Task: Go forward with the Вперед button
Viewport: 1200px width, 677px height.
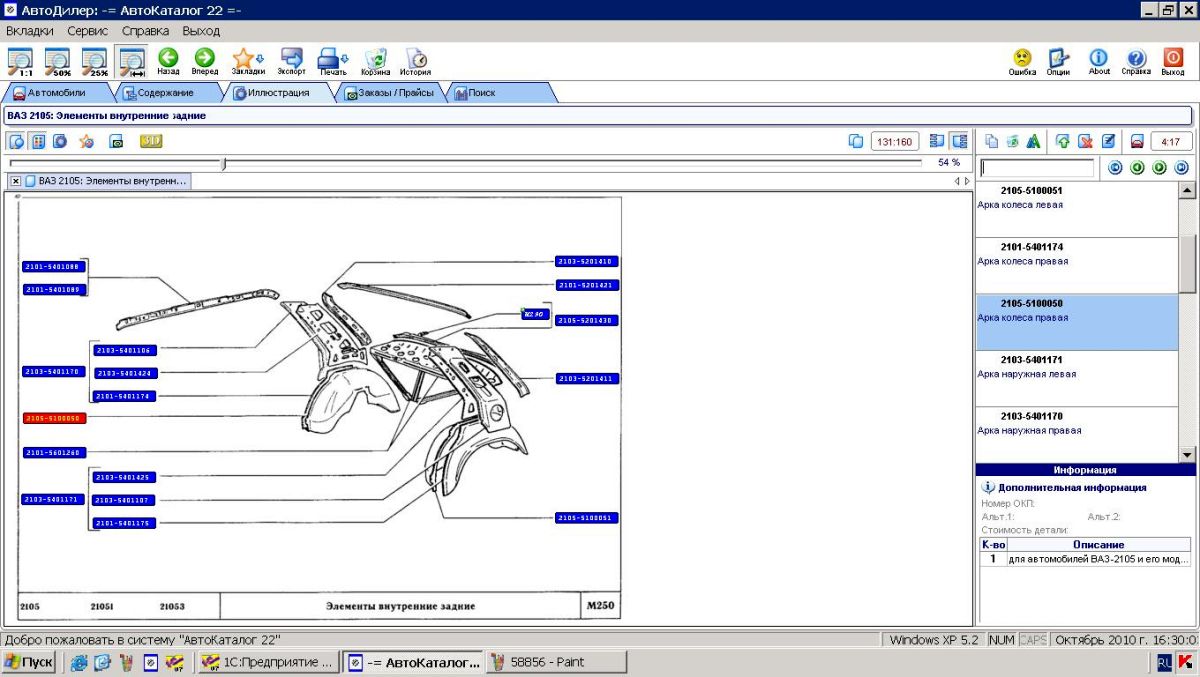Action: pyautogui.click(x=205, y=62)
